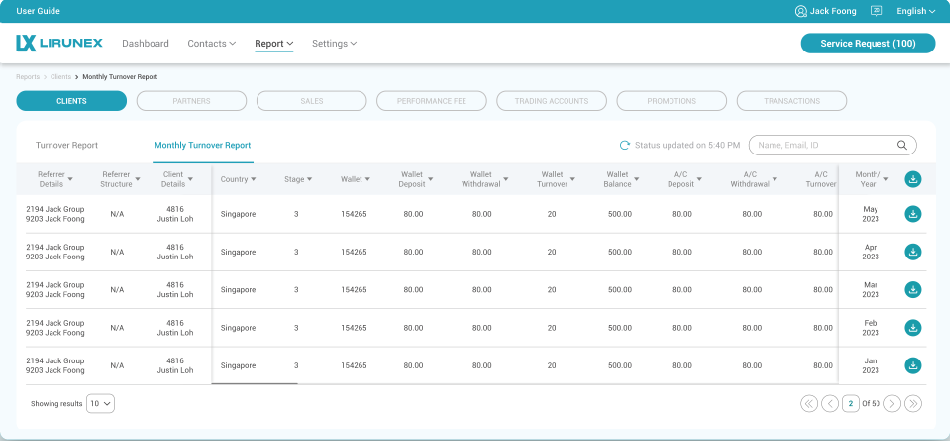Sort by Client Details column arrow
Screen dimensions: 950x441
pyautogui.click(x=190, y=179)
